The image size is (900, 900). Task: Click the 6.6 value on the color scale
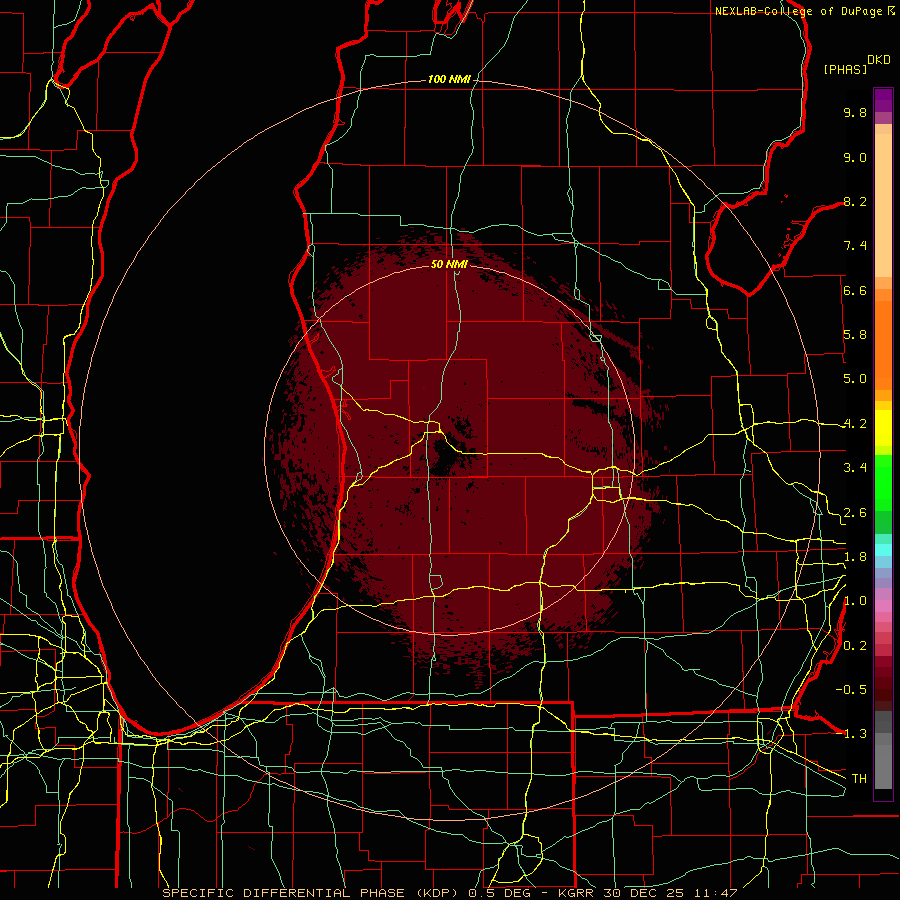(855, 290)
